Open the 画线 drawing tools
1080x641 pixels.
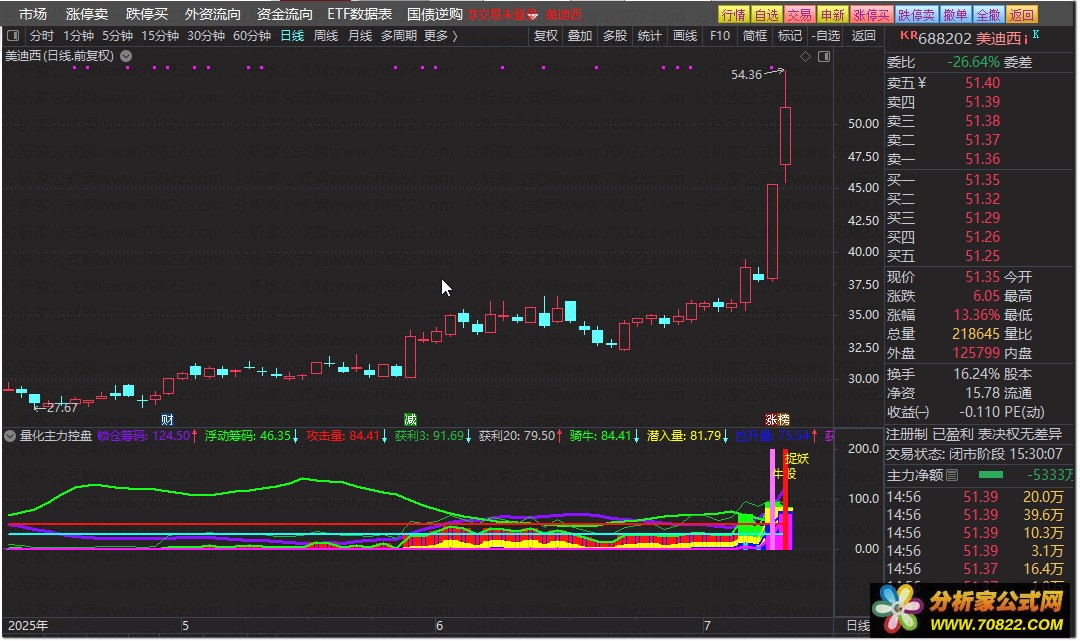[685, 35]
